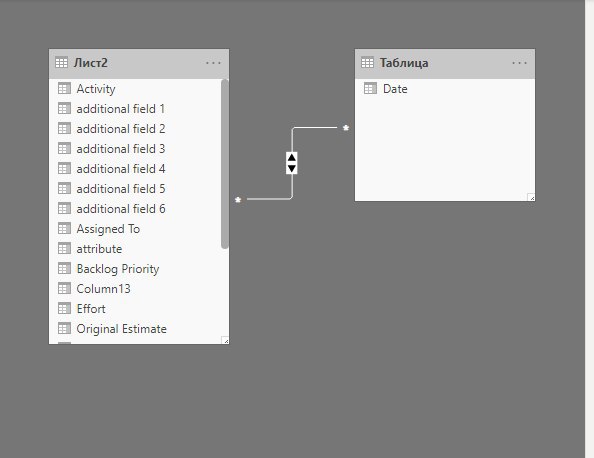Select the Assigned To field name
This screenshot has height=458, width=594.
pyautogui.click(x=108, y=229)
